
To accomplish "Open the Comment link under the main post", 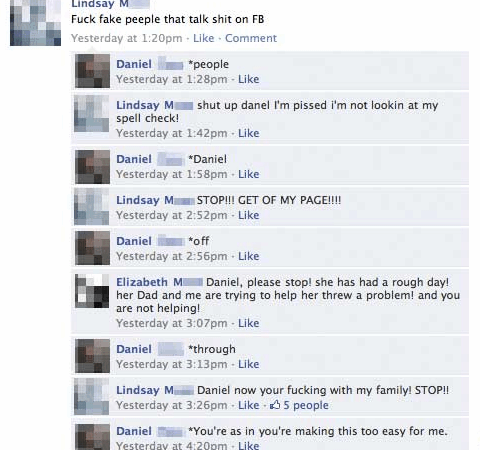I will coord(251,38).
